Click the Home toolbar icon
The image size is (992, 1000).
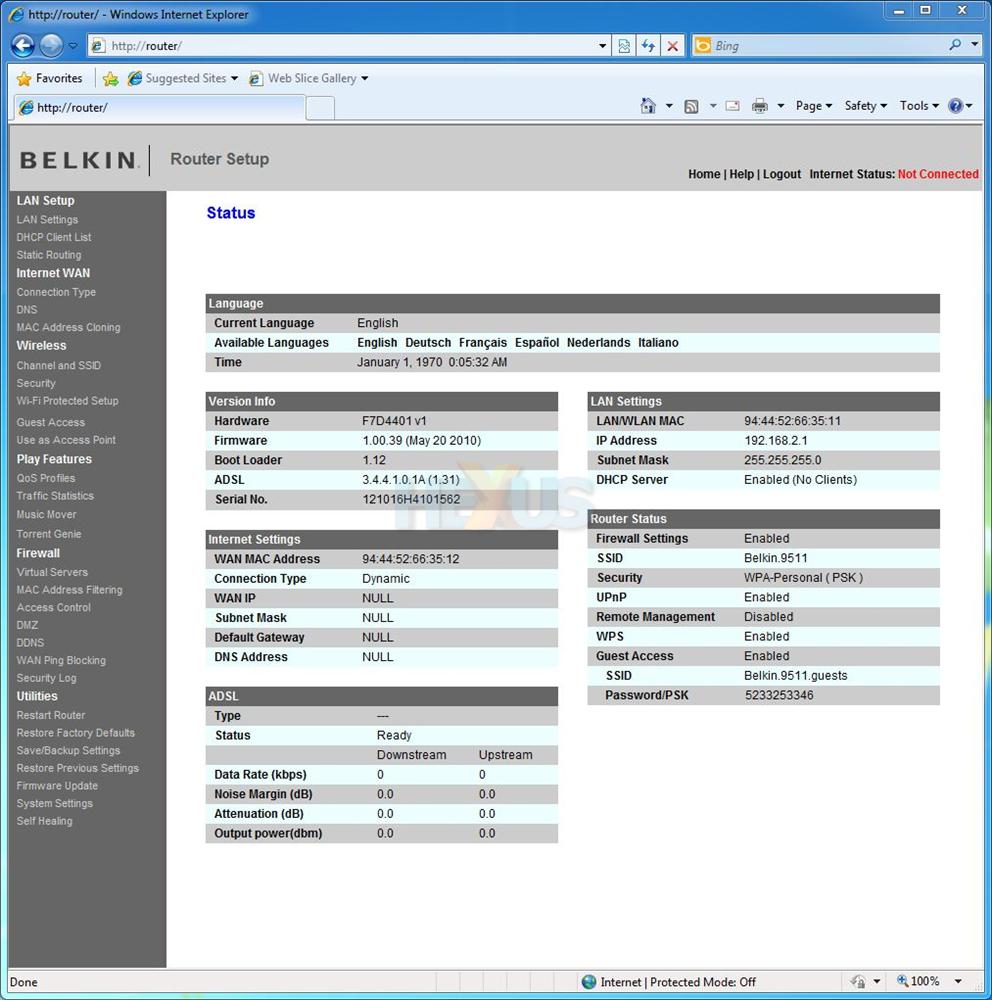(648, 106)
